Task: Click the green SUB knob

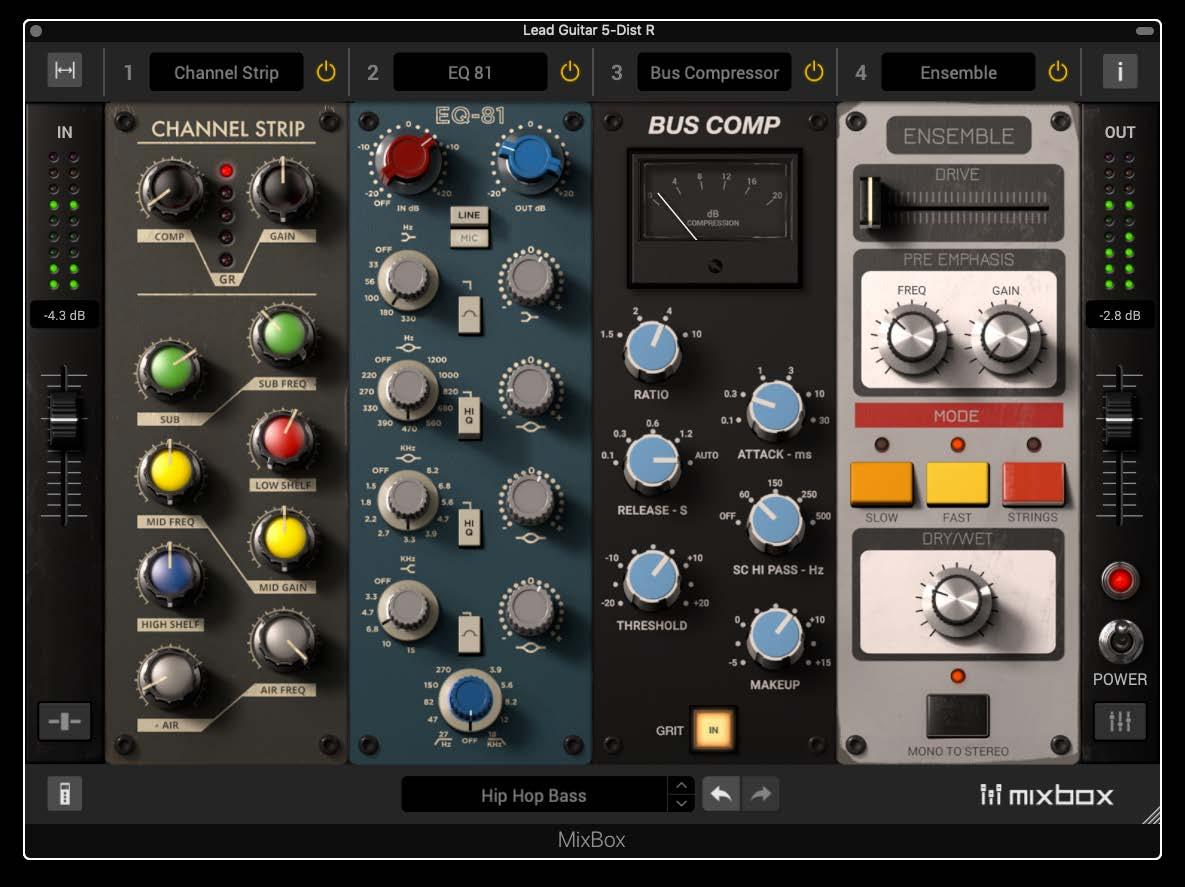Action: [x=172, y=370]
